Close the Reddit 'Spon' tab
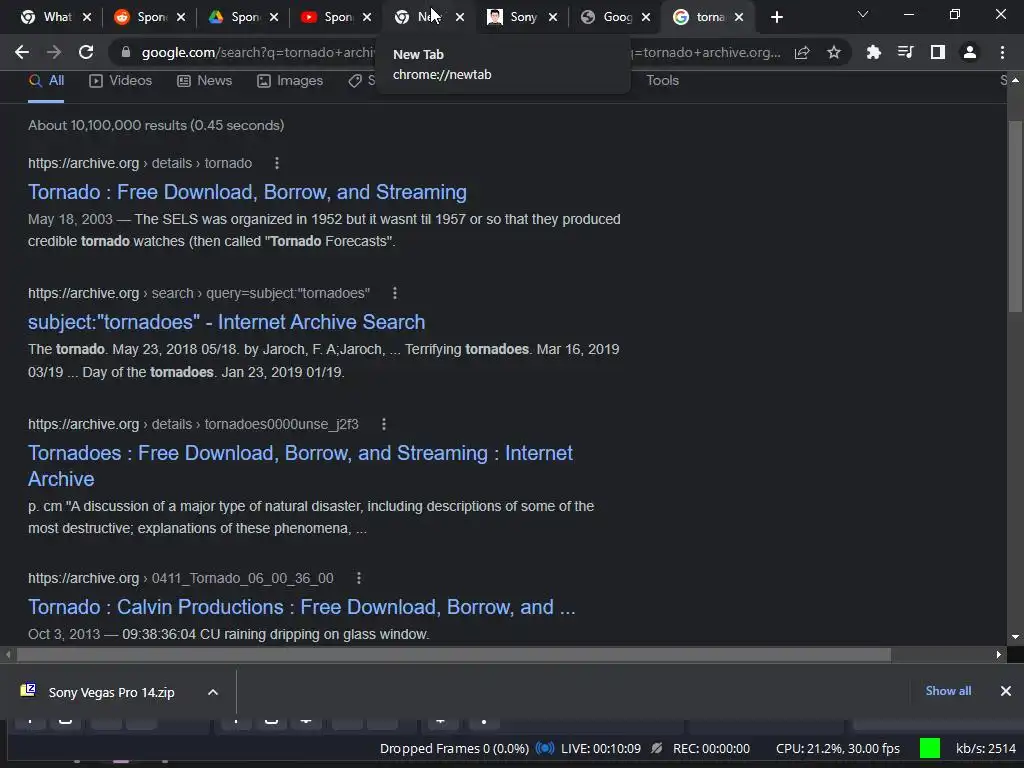The height and width of the screenshot is (768, 1024). [181, 17]
